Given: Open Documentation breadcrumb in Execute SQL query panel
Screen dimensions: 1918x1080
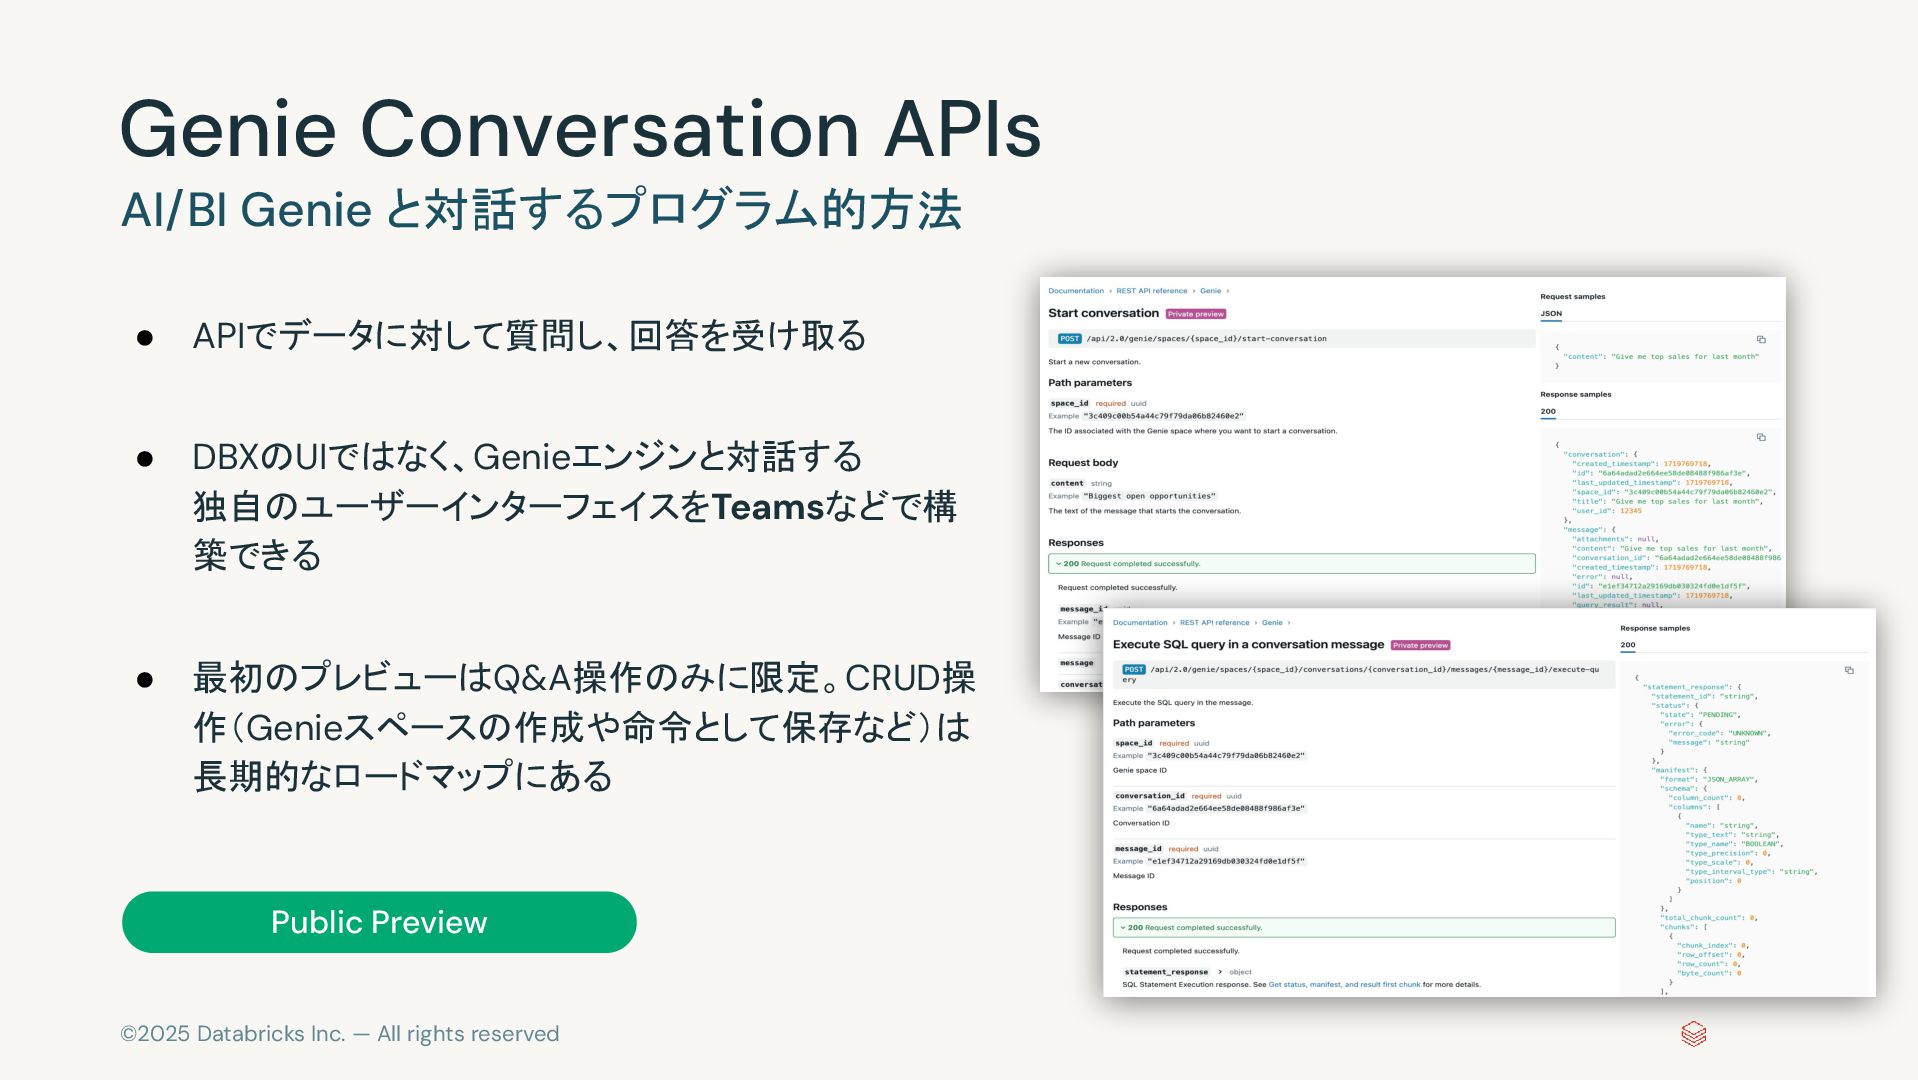Looking at the screenshot, I should click(1140, 622).
